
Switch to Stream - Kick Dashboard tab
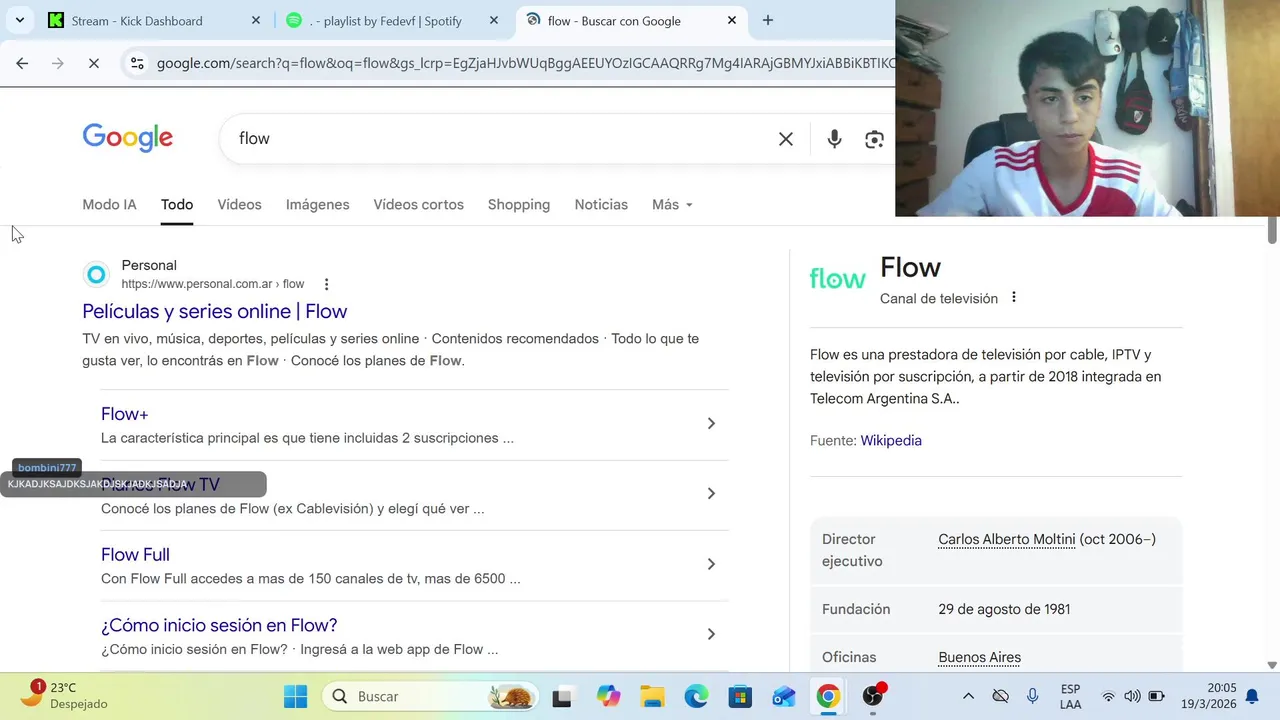(x=137, y=20)
